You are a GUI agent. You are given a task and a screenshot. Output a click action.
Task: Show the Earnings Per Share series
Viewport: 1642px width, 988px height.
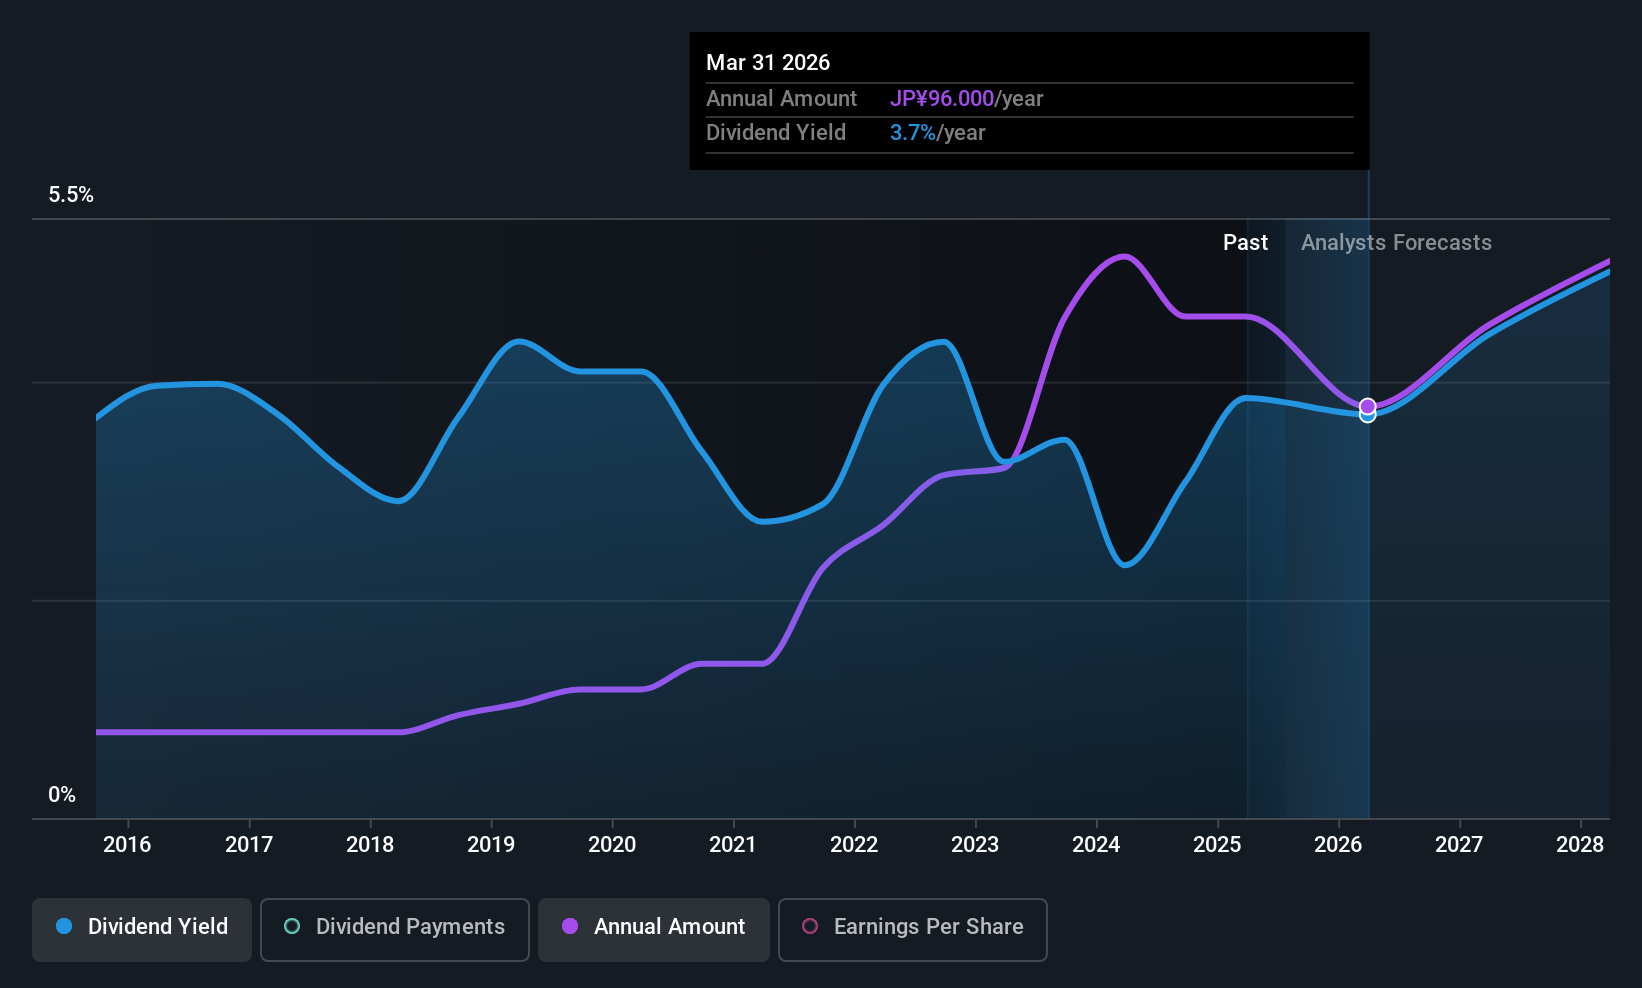(913, 929)
